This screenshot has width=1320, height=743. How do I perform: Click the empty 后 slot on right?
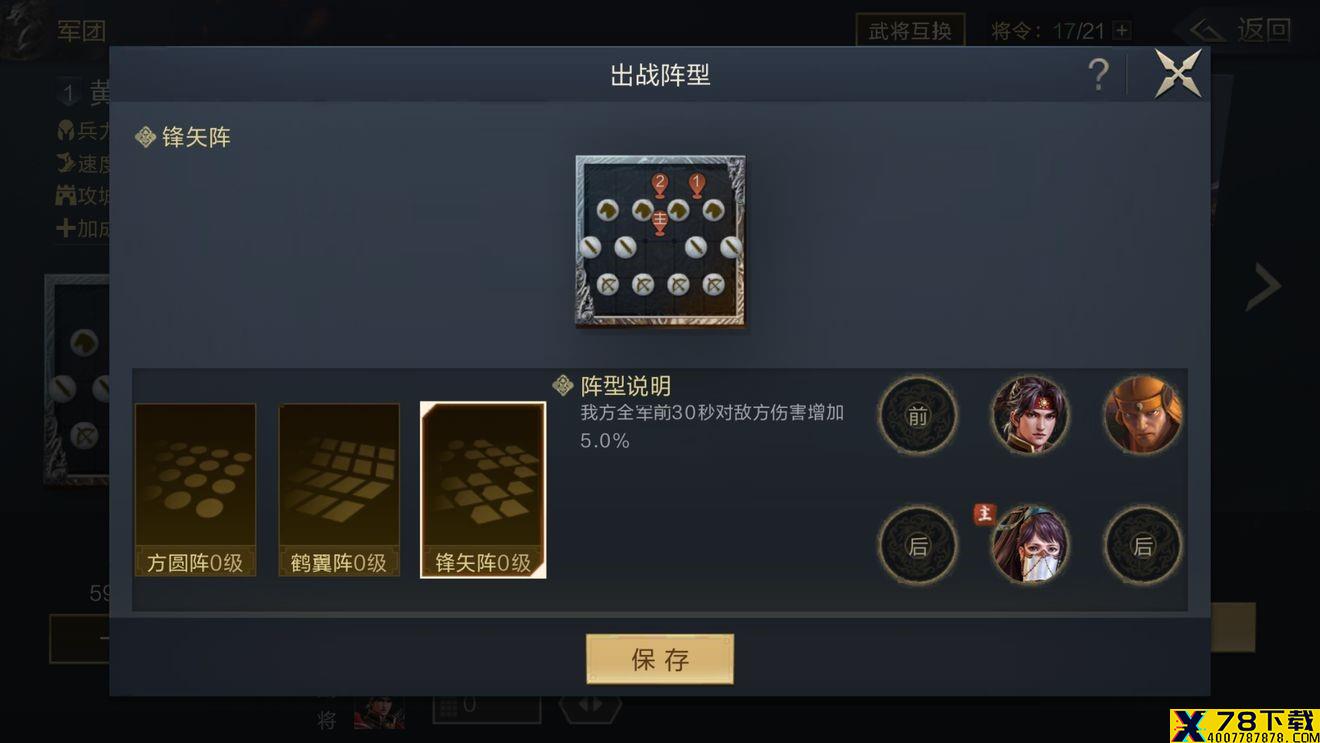click(x=1143, y=545)
